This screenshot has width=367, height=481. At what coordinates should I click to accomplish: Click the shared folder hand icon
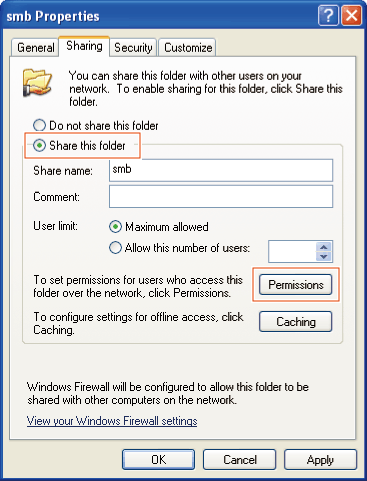(37, 82)
